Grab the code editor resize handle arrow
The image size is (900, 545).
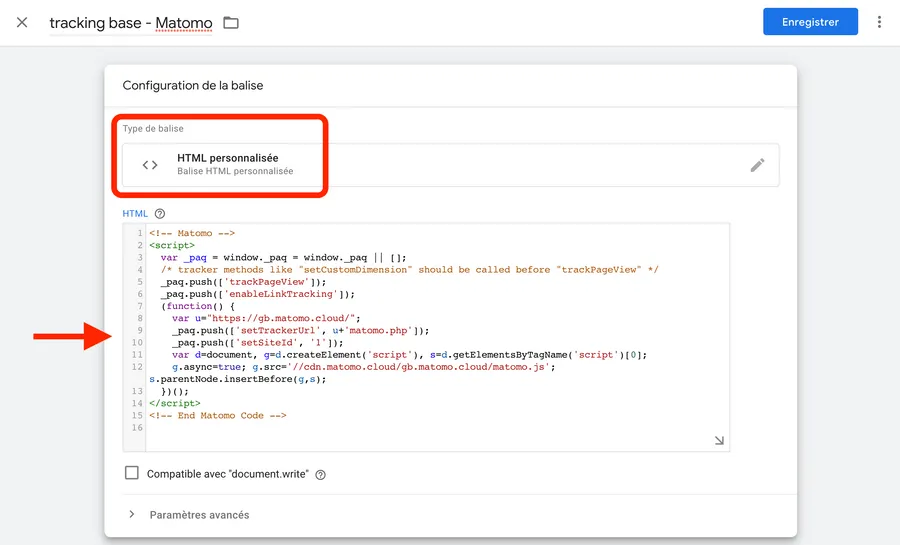(x=719, y=440)
